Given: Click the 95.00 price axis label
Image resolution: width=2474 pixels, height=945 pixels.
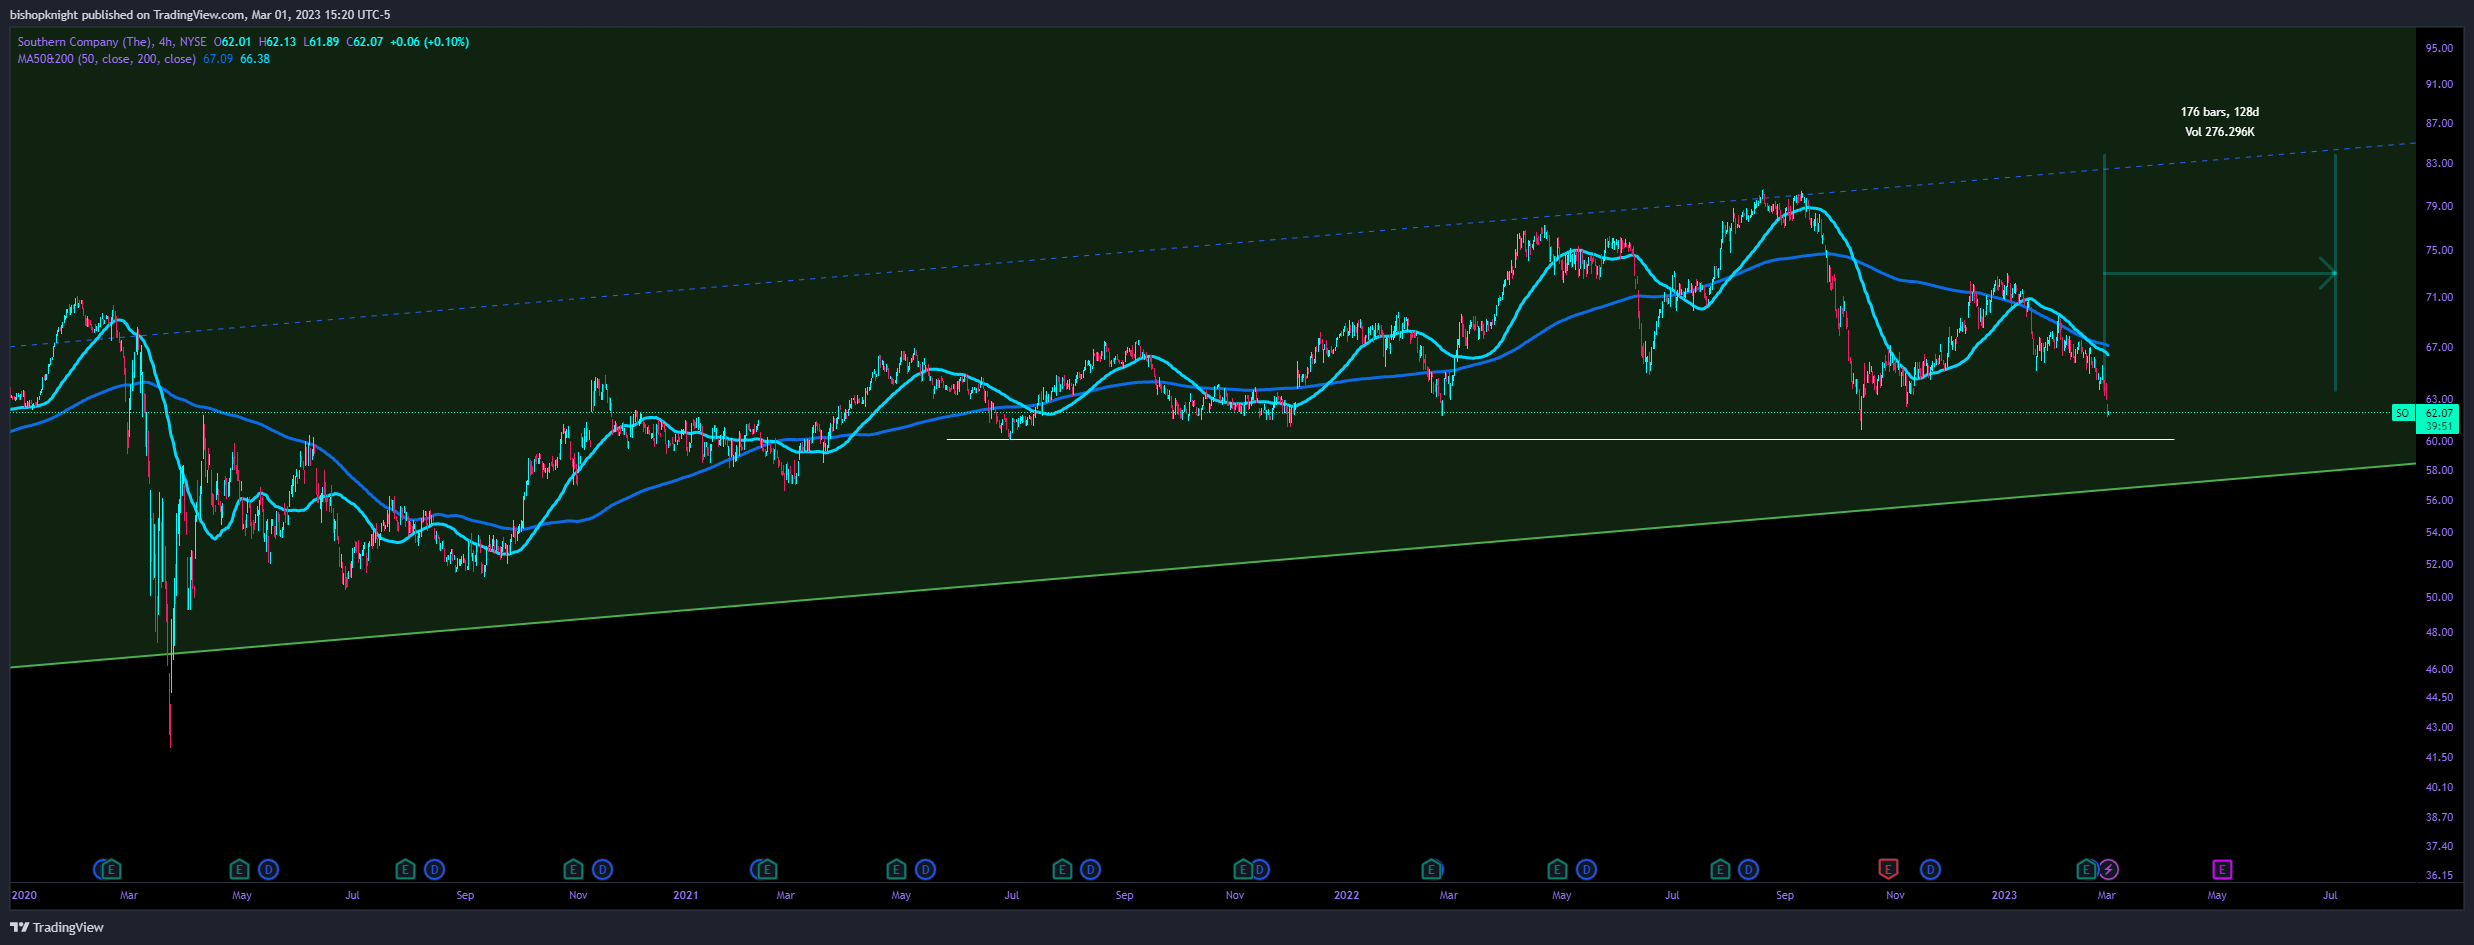Looking at the screenshot, I should (x=2439, y=48).
